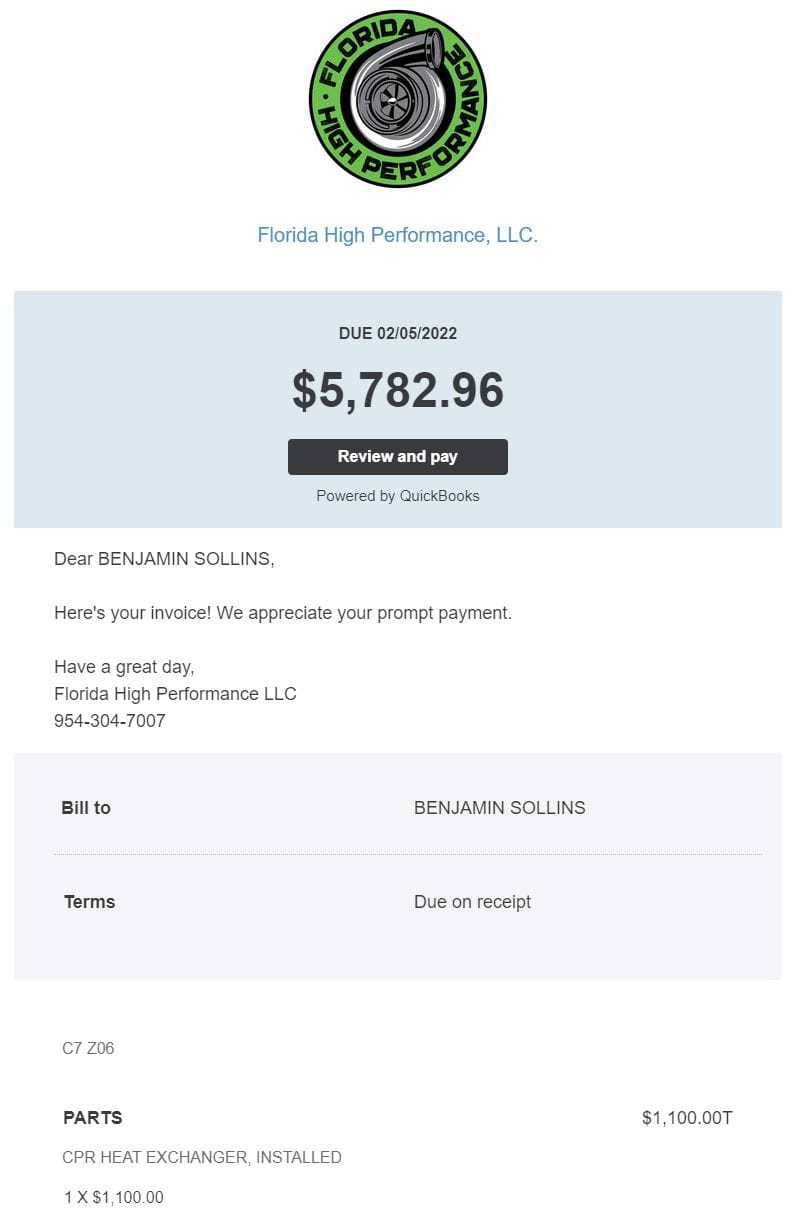This screenshot has height=1225, width=799.
Task: Open the Florida High Performance, LLC. link
Action: (x=398, y=235)
